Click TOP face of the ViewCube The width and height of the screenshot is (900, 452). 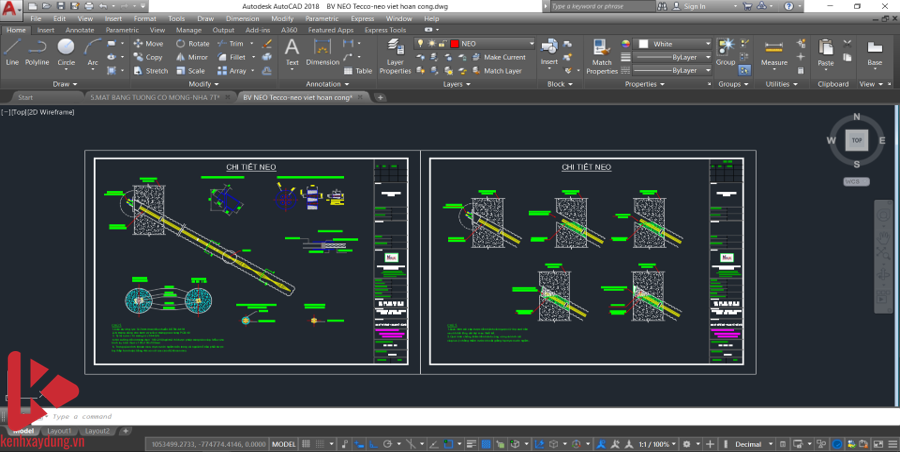(x=856, y=141)
